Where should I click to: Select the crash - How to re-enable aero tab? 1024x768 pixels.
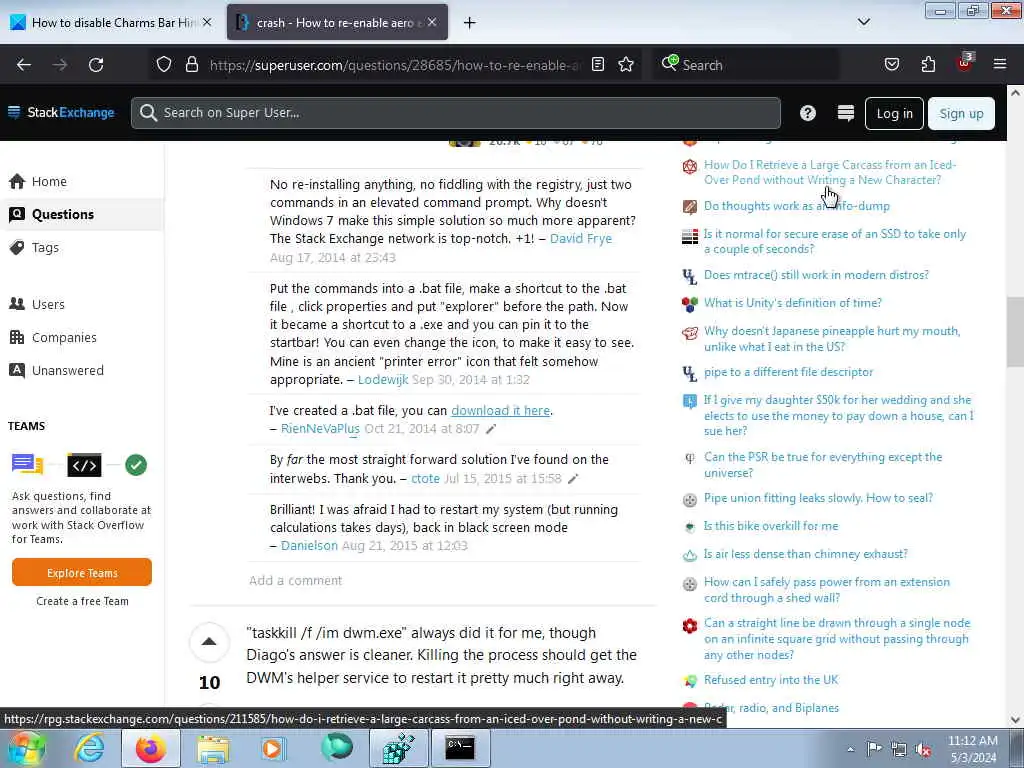pyautogui.click(x=338, y=22)
